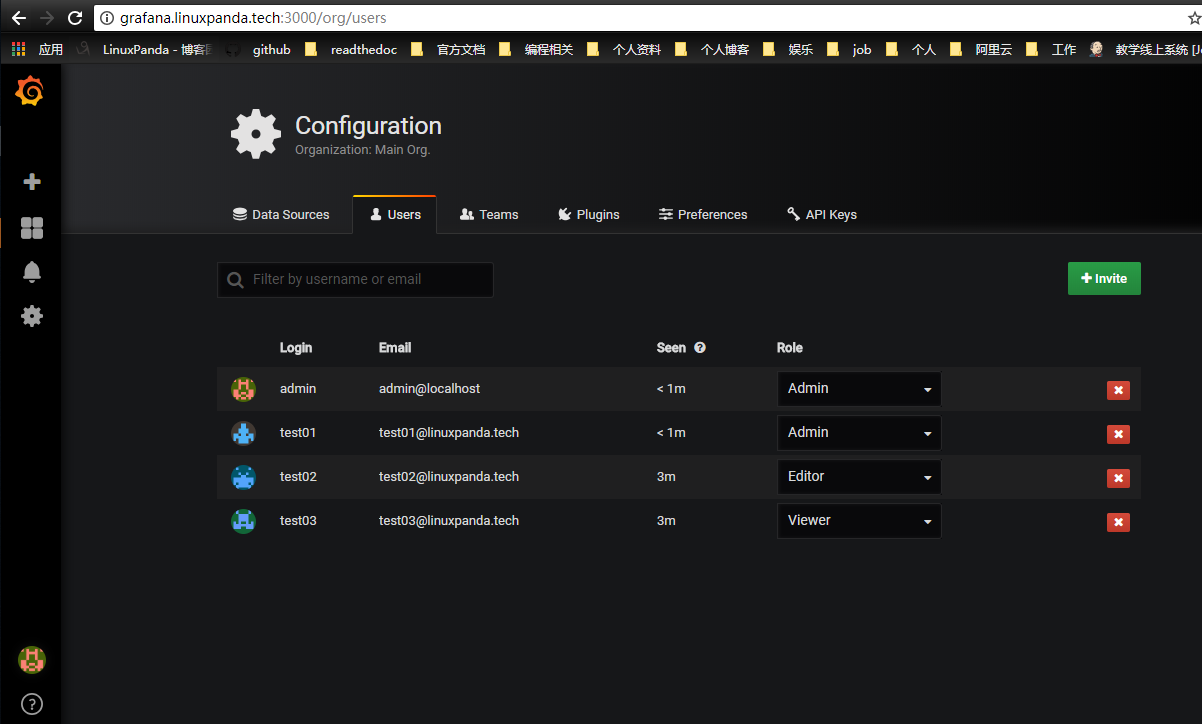
Task: Switch to the Data Sources tab
Action: point(281,215)
